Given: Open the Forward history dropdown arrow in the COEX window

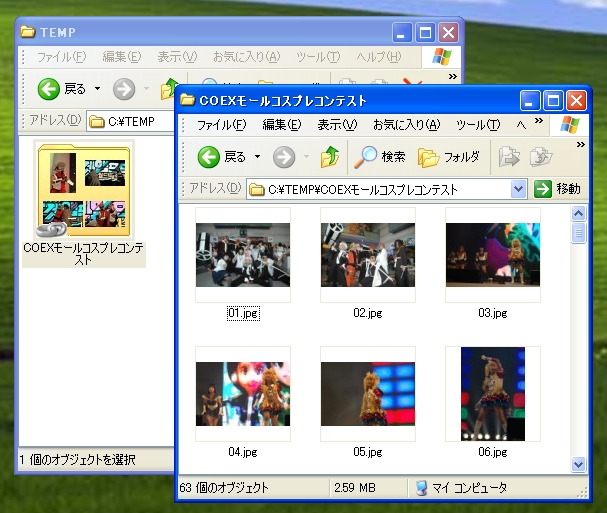Looking at the screenshot, I should pos(306,157).
